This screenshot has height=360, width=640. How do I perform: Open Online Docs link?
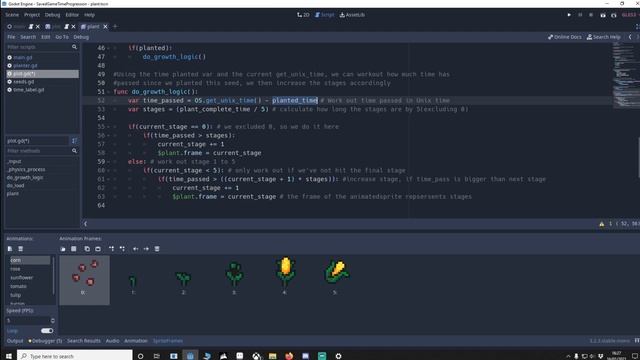pos(564,37)
